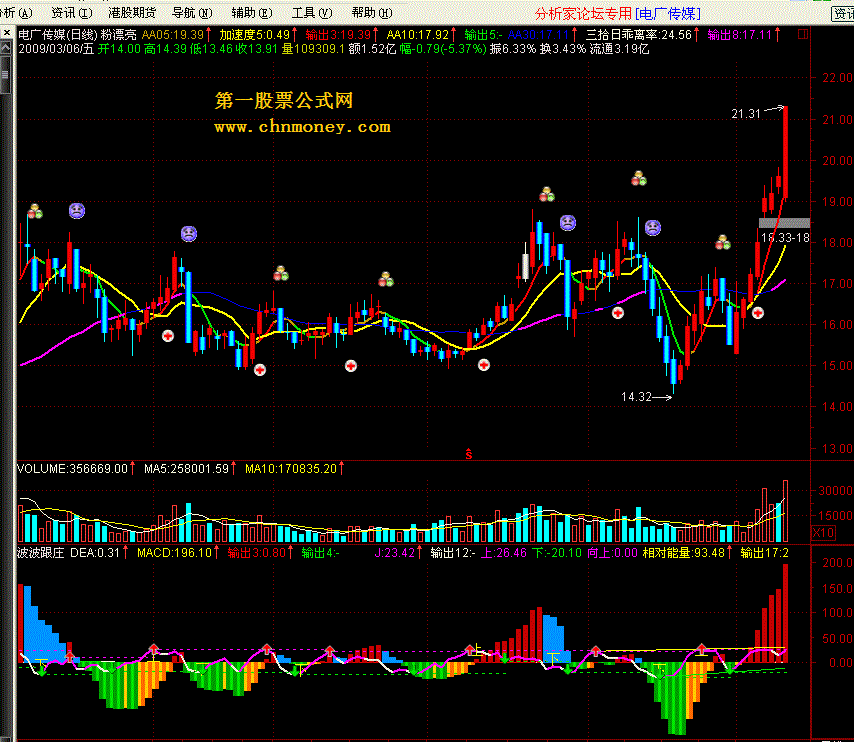This screenshot has width=854, height=742.
Task: Click the MACD:196.10 value
Action: point(174,552)
